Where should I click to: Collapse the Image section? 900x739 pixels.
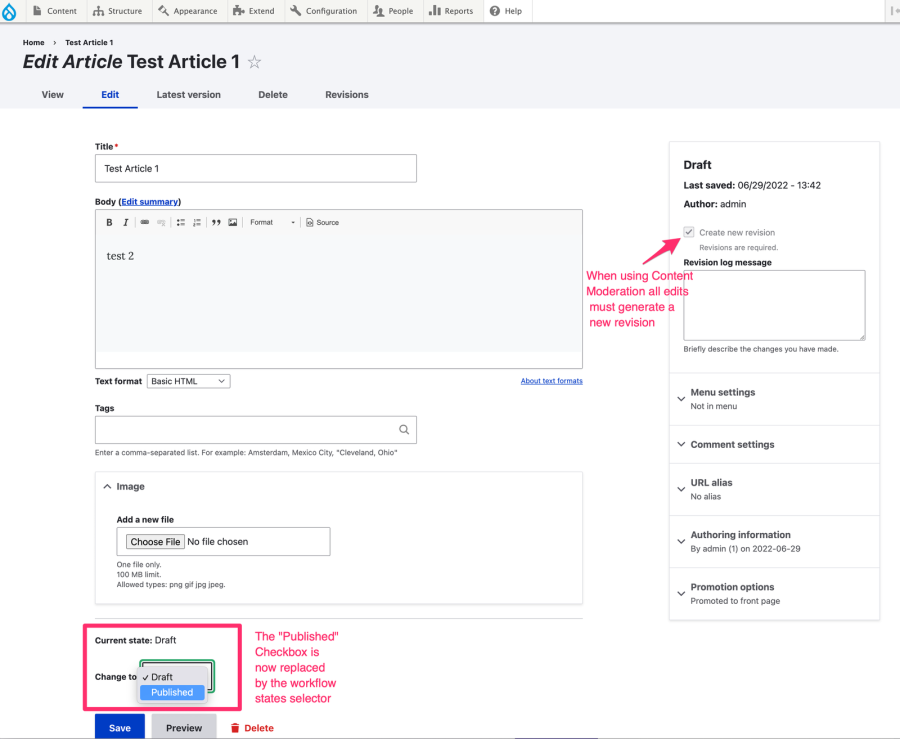click(125, 487)
